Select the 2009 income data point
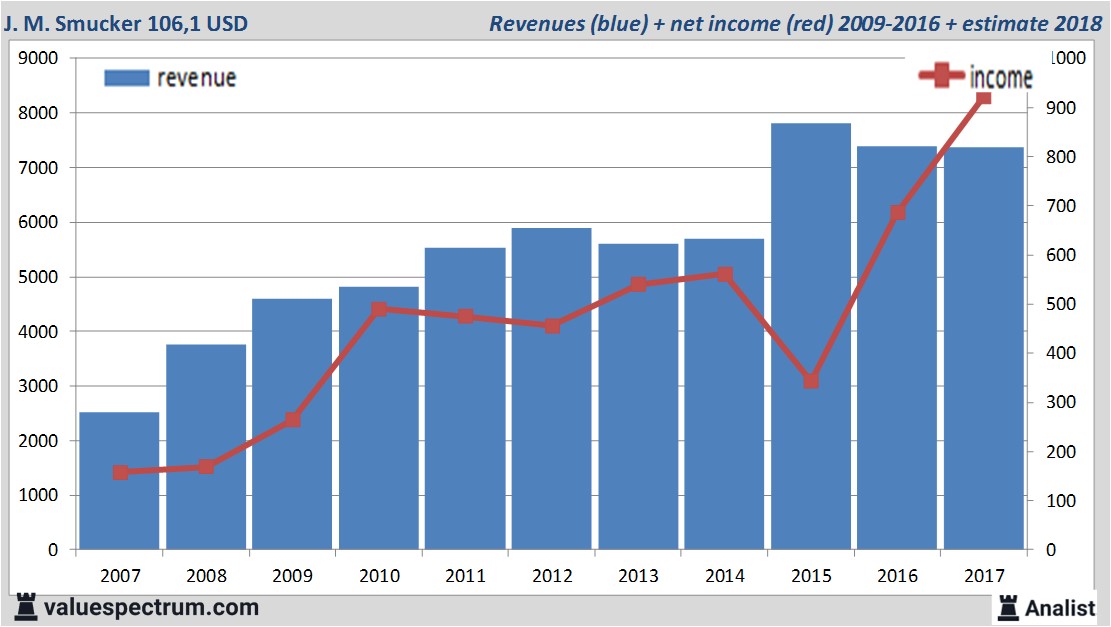Image resolution: width=1111 pixels, height=627 pixels. coord(293,420)
